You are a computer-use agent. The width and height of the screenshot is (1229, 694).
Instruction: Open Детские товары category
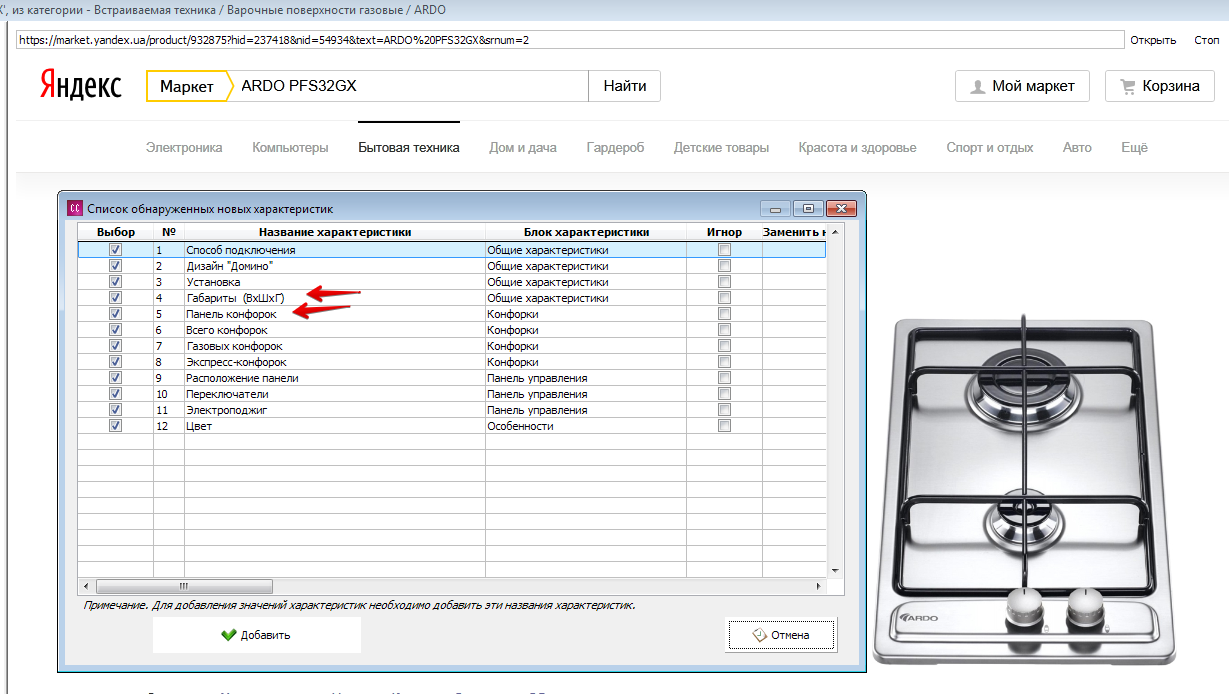tap(721, 147)
